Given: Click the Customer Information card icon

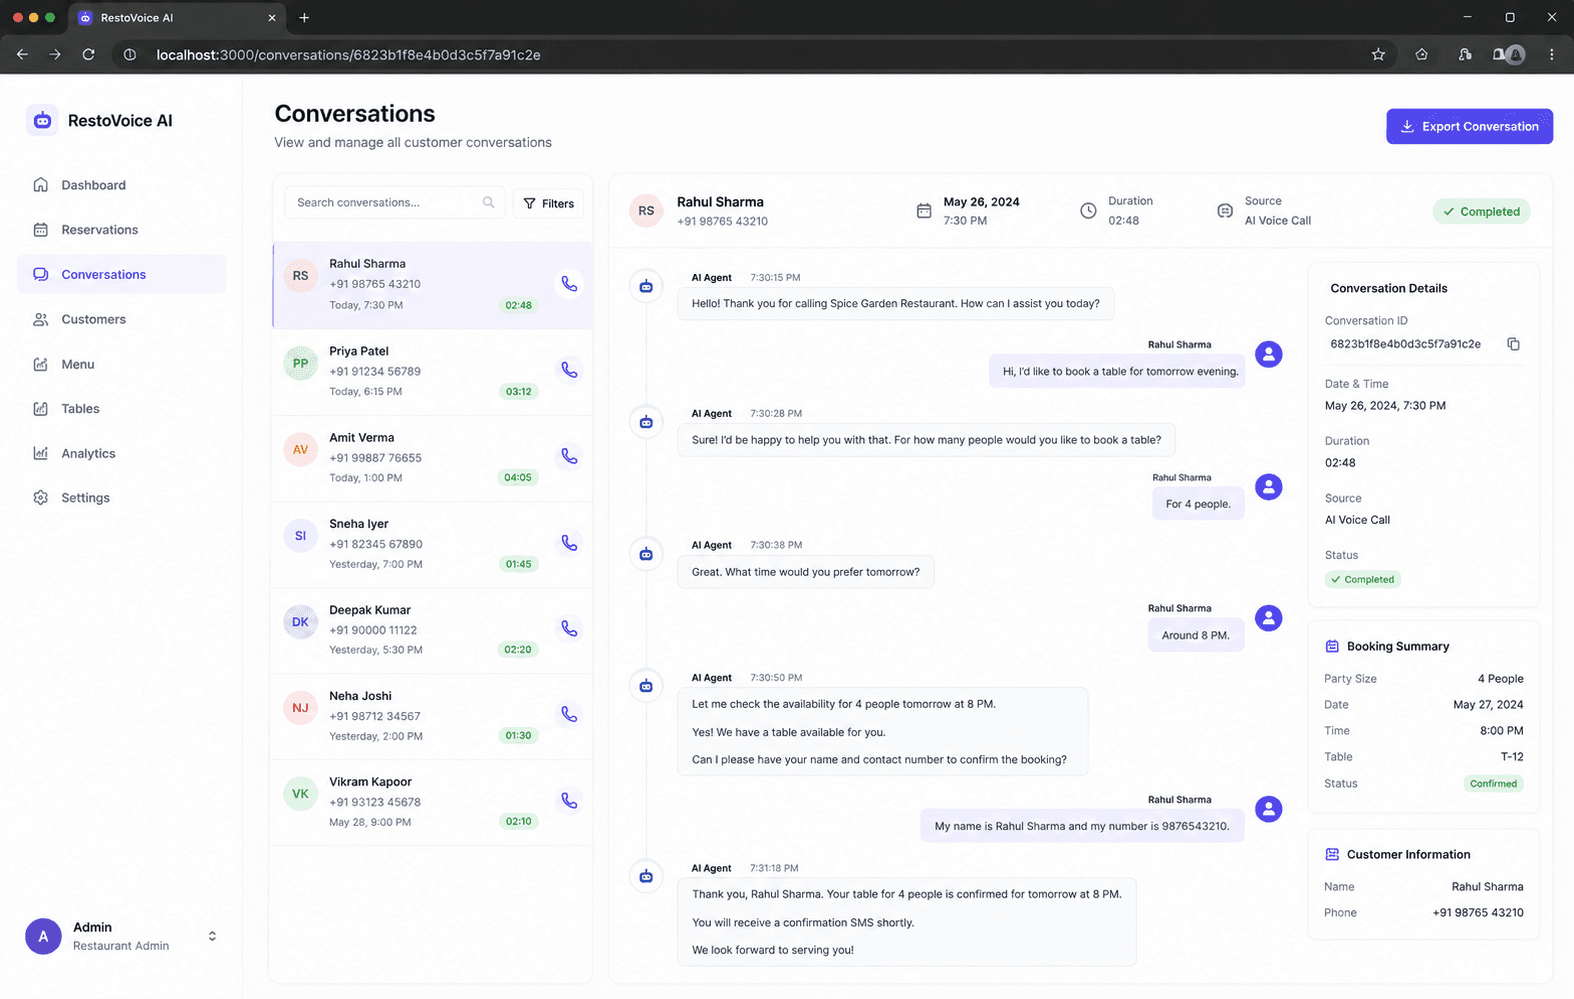Looking at the screenshot, I should point(1332,854).
